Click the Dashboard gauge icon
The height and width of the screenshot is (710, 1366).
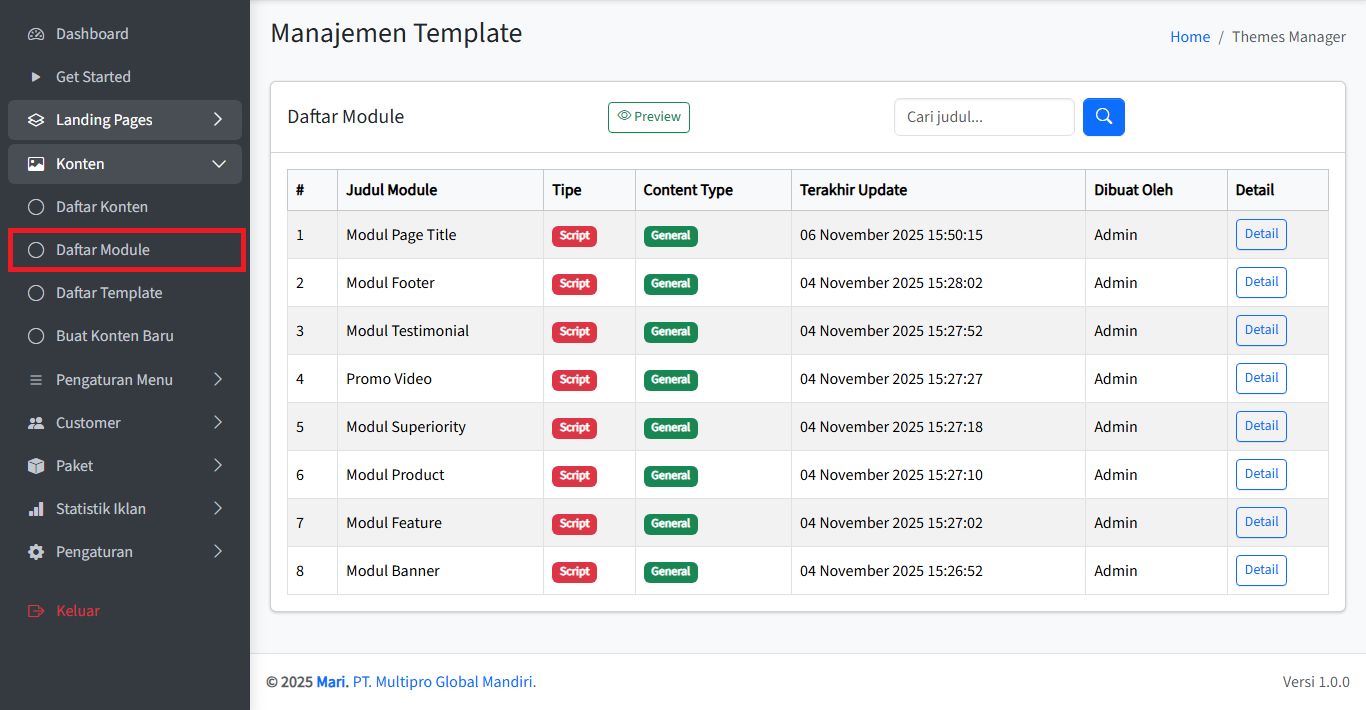(36, 34)
